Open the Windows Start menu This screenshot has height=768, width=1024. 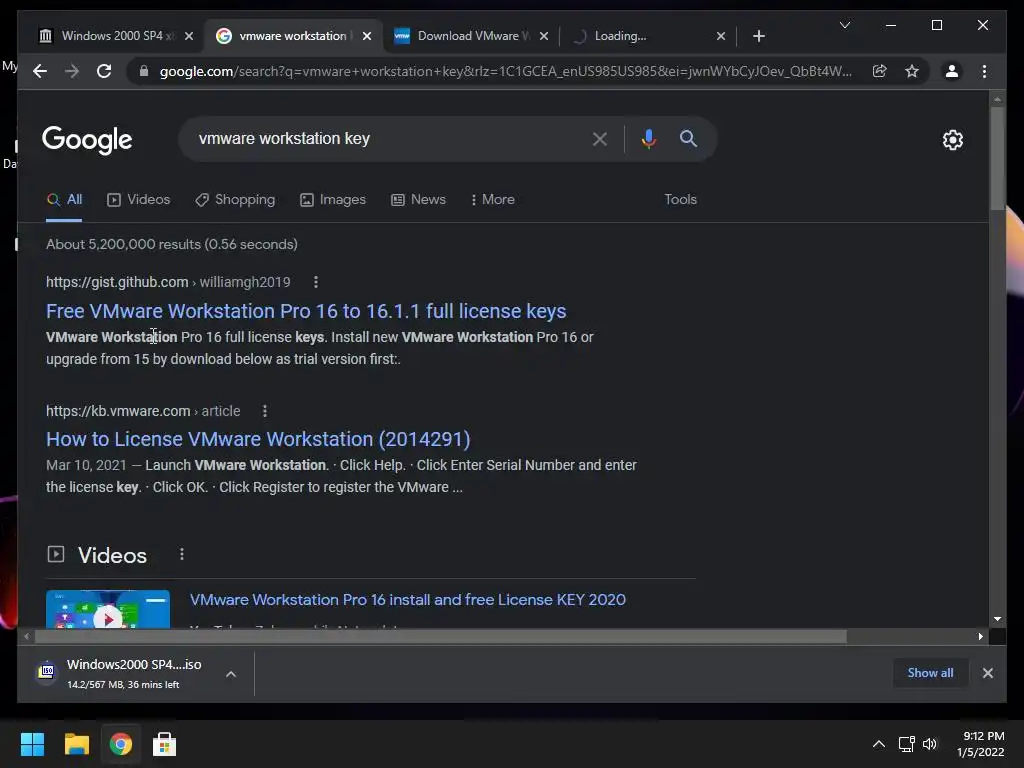[x=32, y=744]
